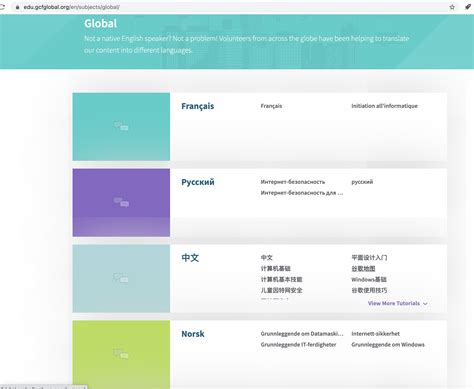
Task: Click the Global page heading
Action: click(101, 23)
